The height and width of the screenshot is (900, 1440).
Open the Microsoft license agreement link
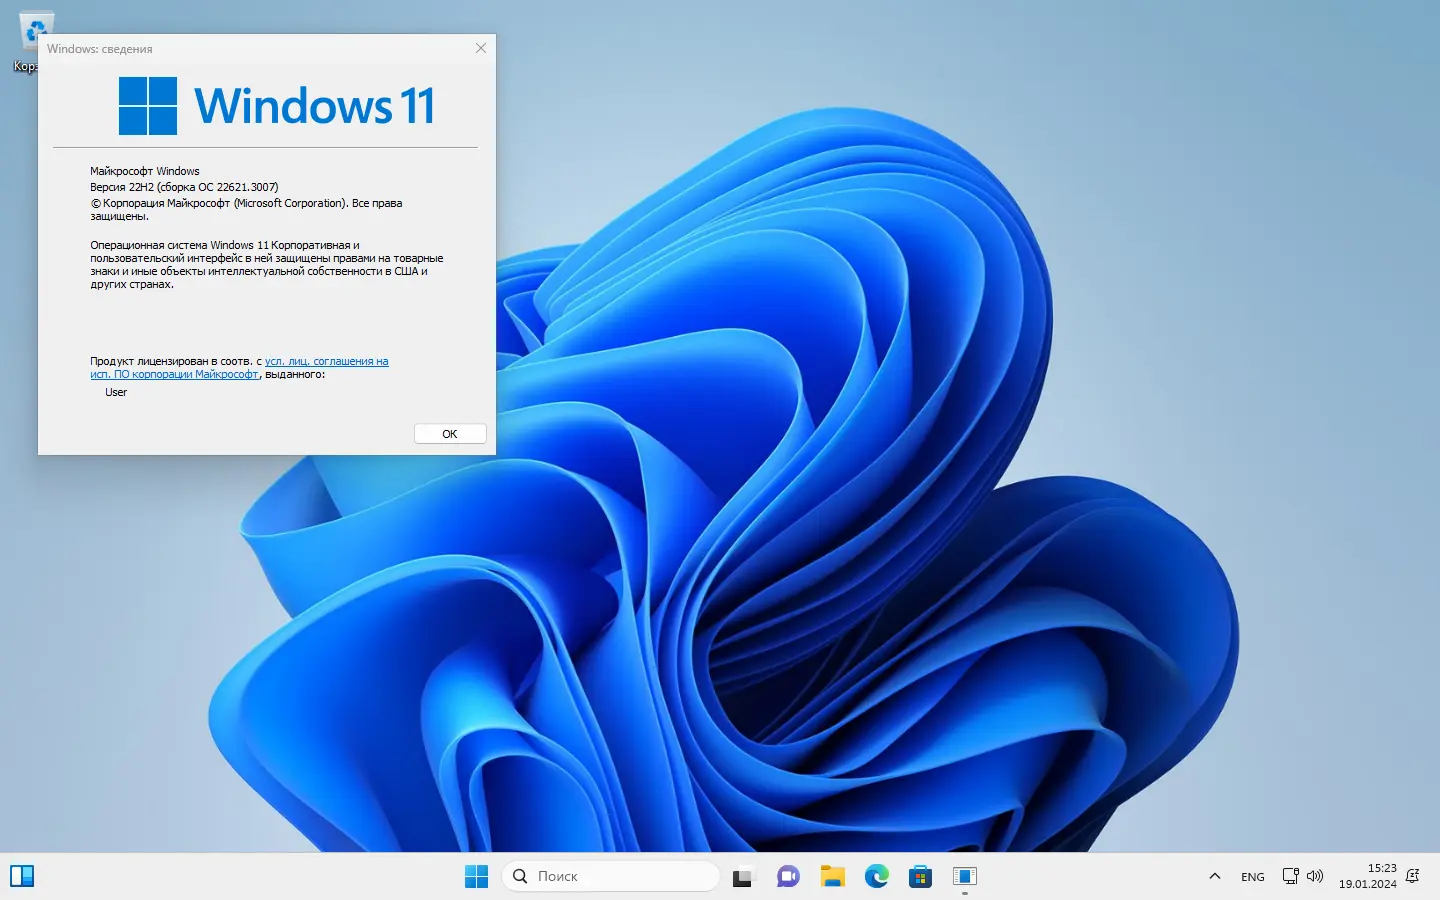(326, 362)
